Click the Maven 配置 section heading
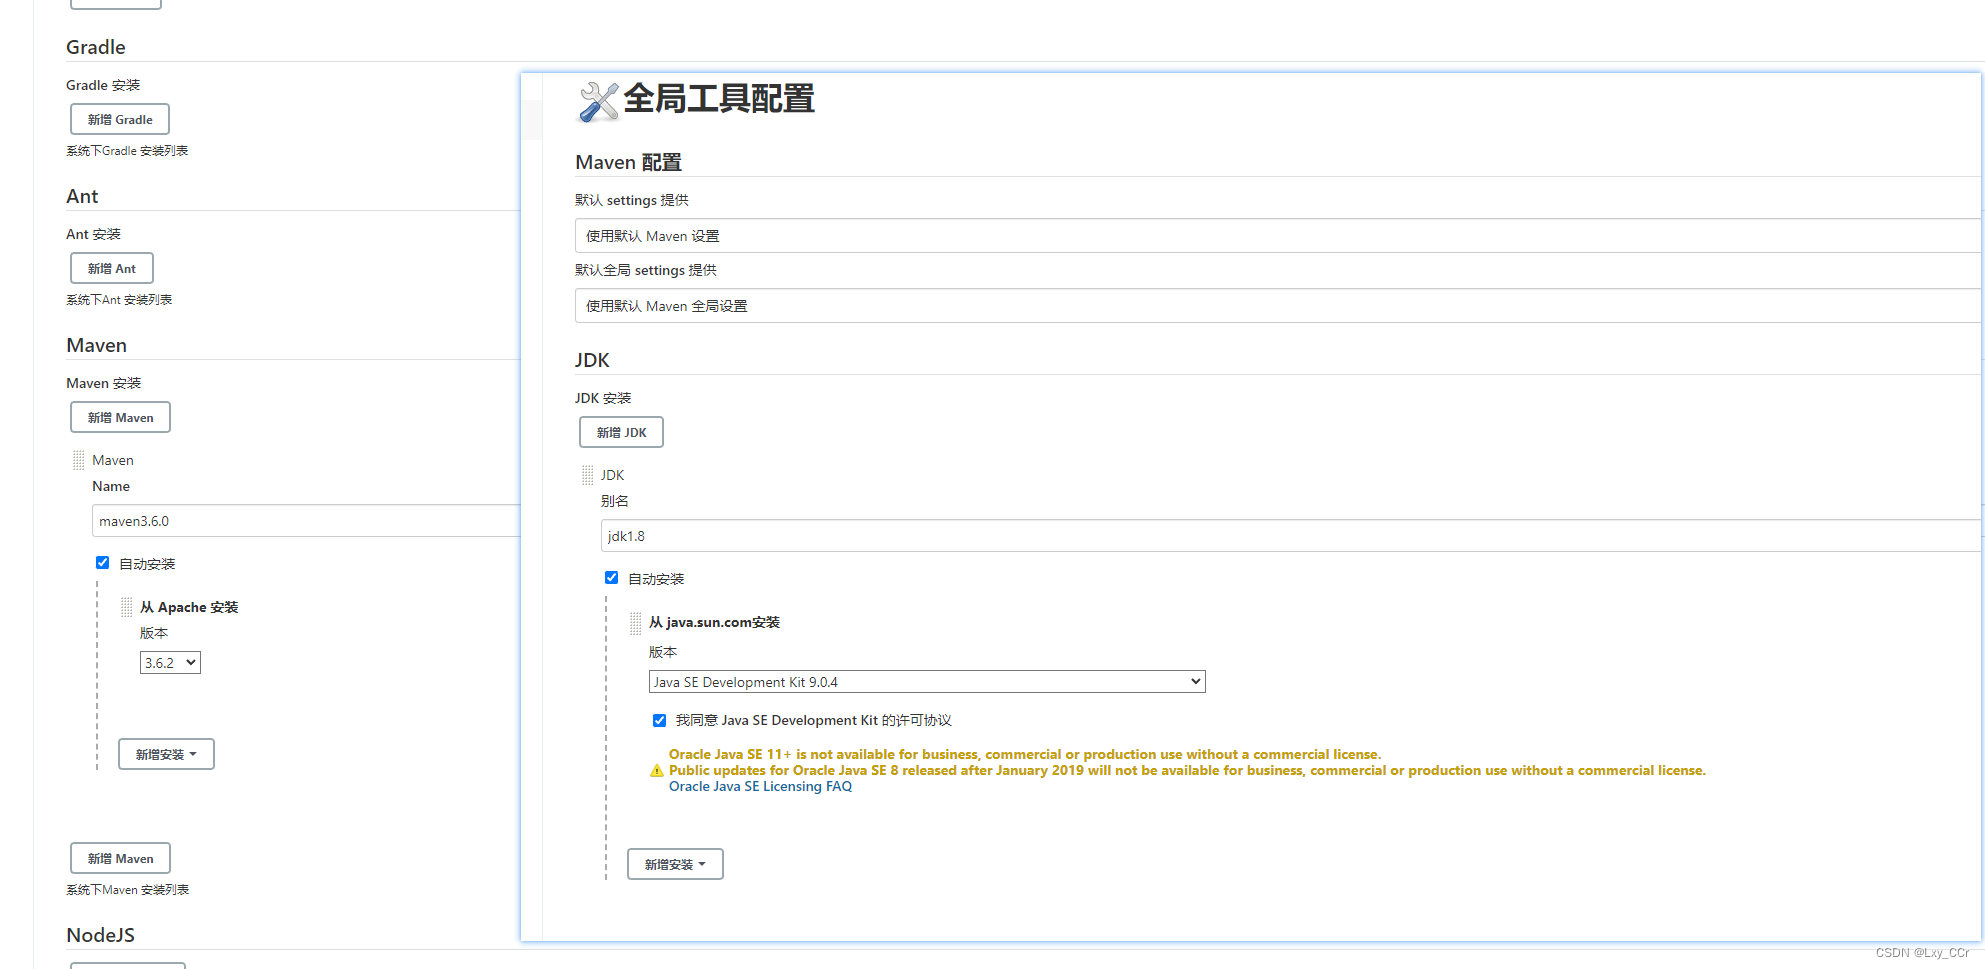The height and width of the screenshot is (969, 1985). point(628,162)
